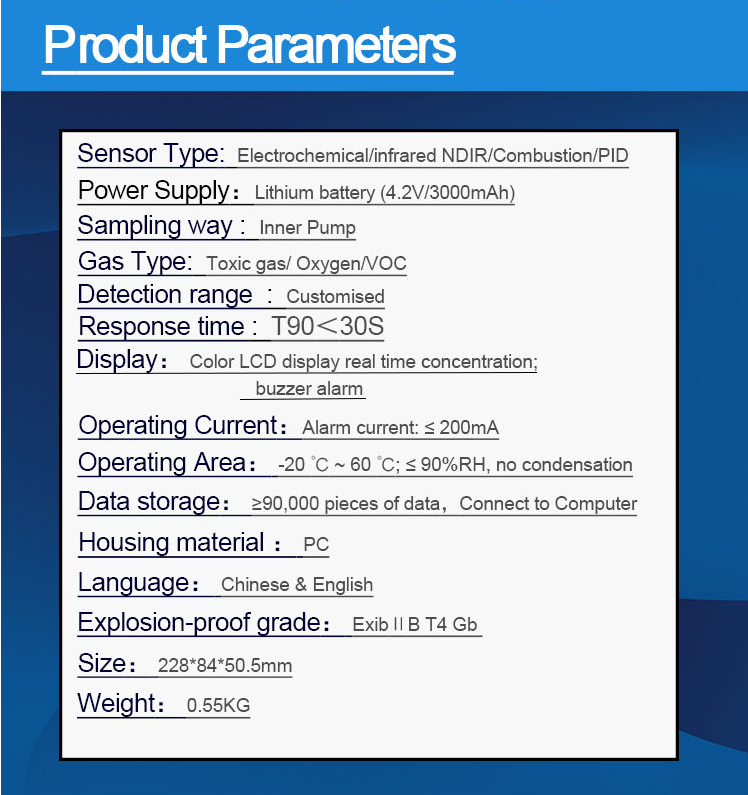Click the Gas Type label
Viewport: 748px width, 795px height.
click(135, 262)
